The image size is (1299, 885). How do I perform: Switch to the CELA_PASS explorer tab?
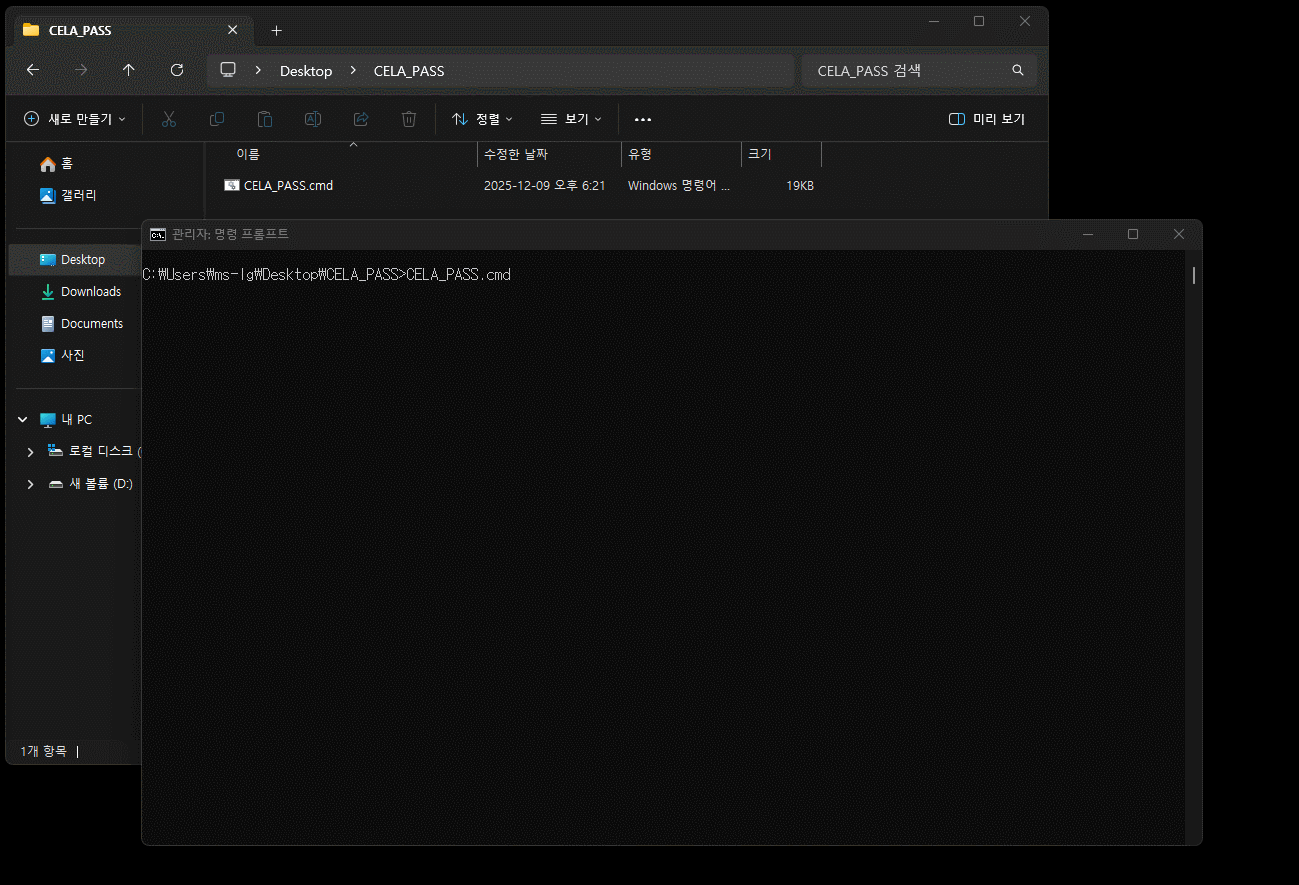(x=80, y=30)
